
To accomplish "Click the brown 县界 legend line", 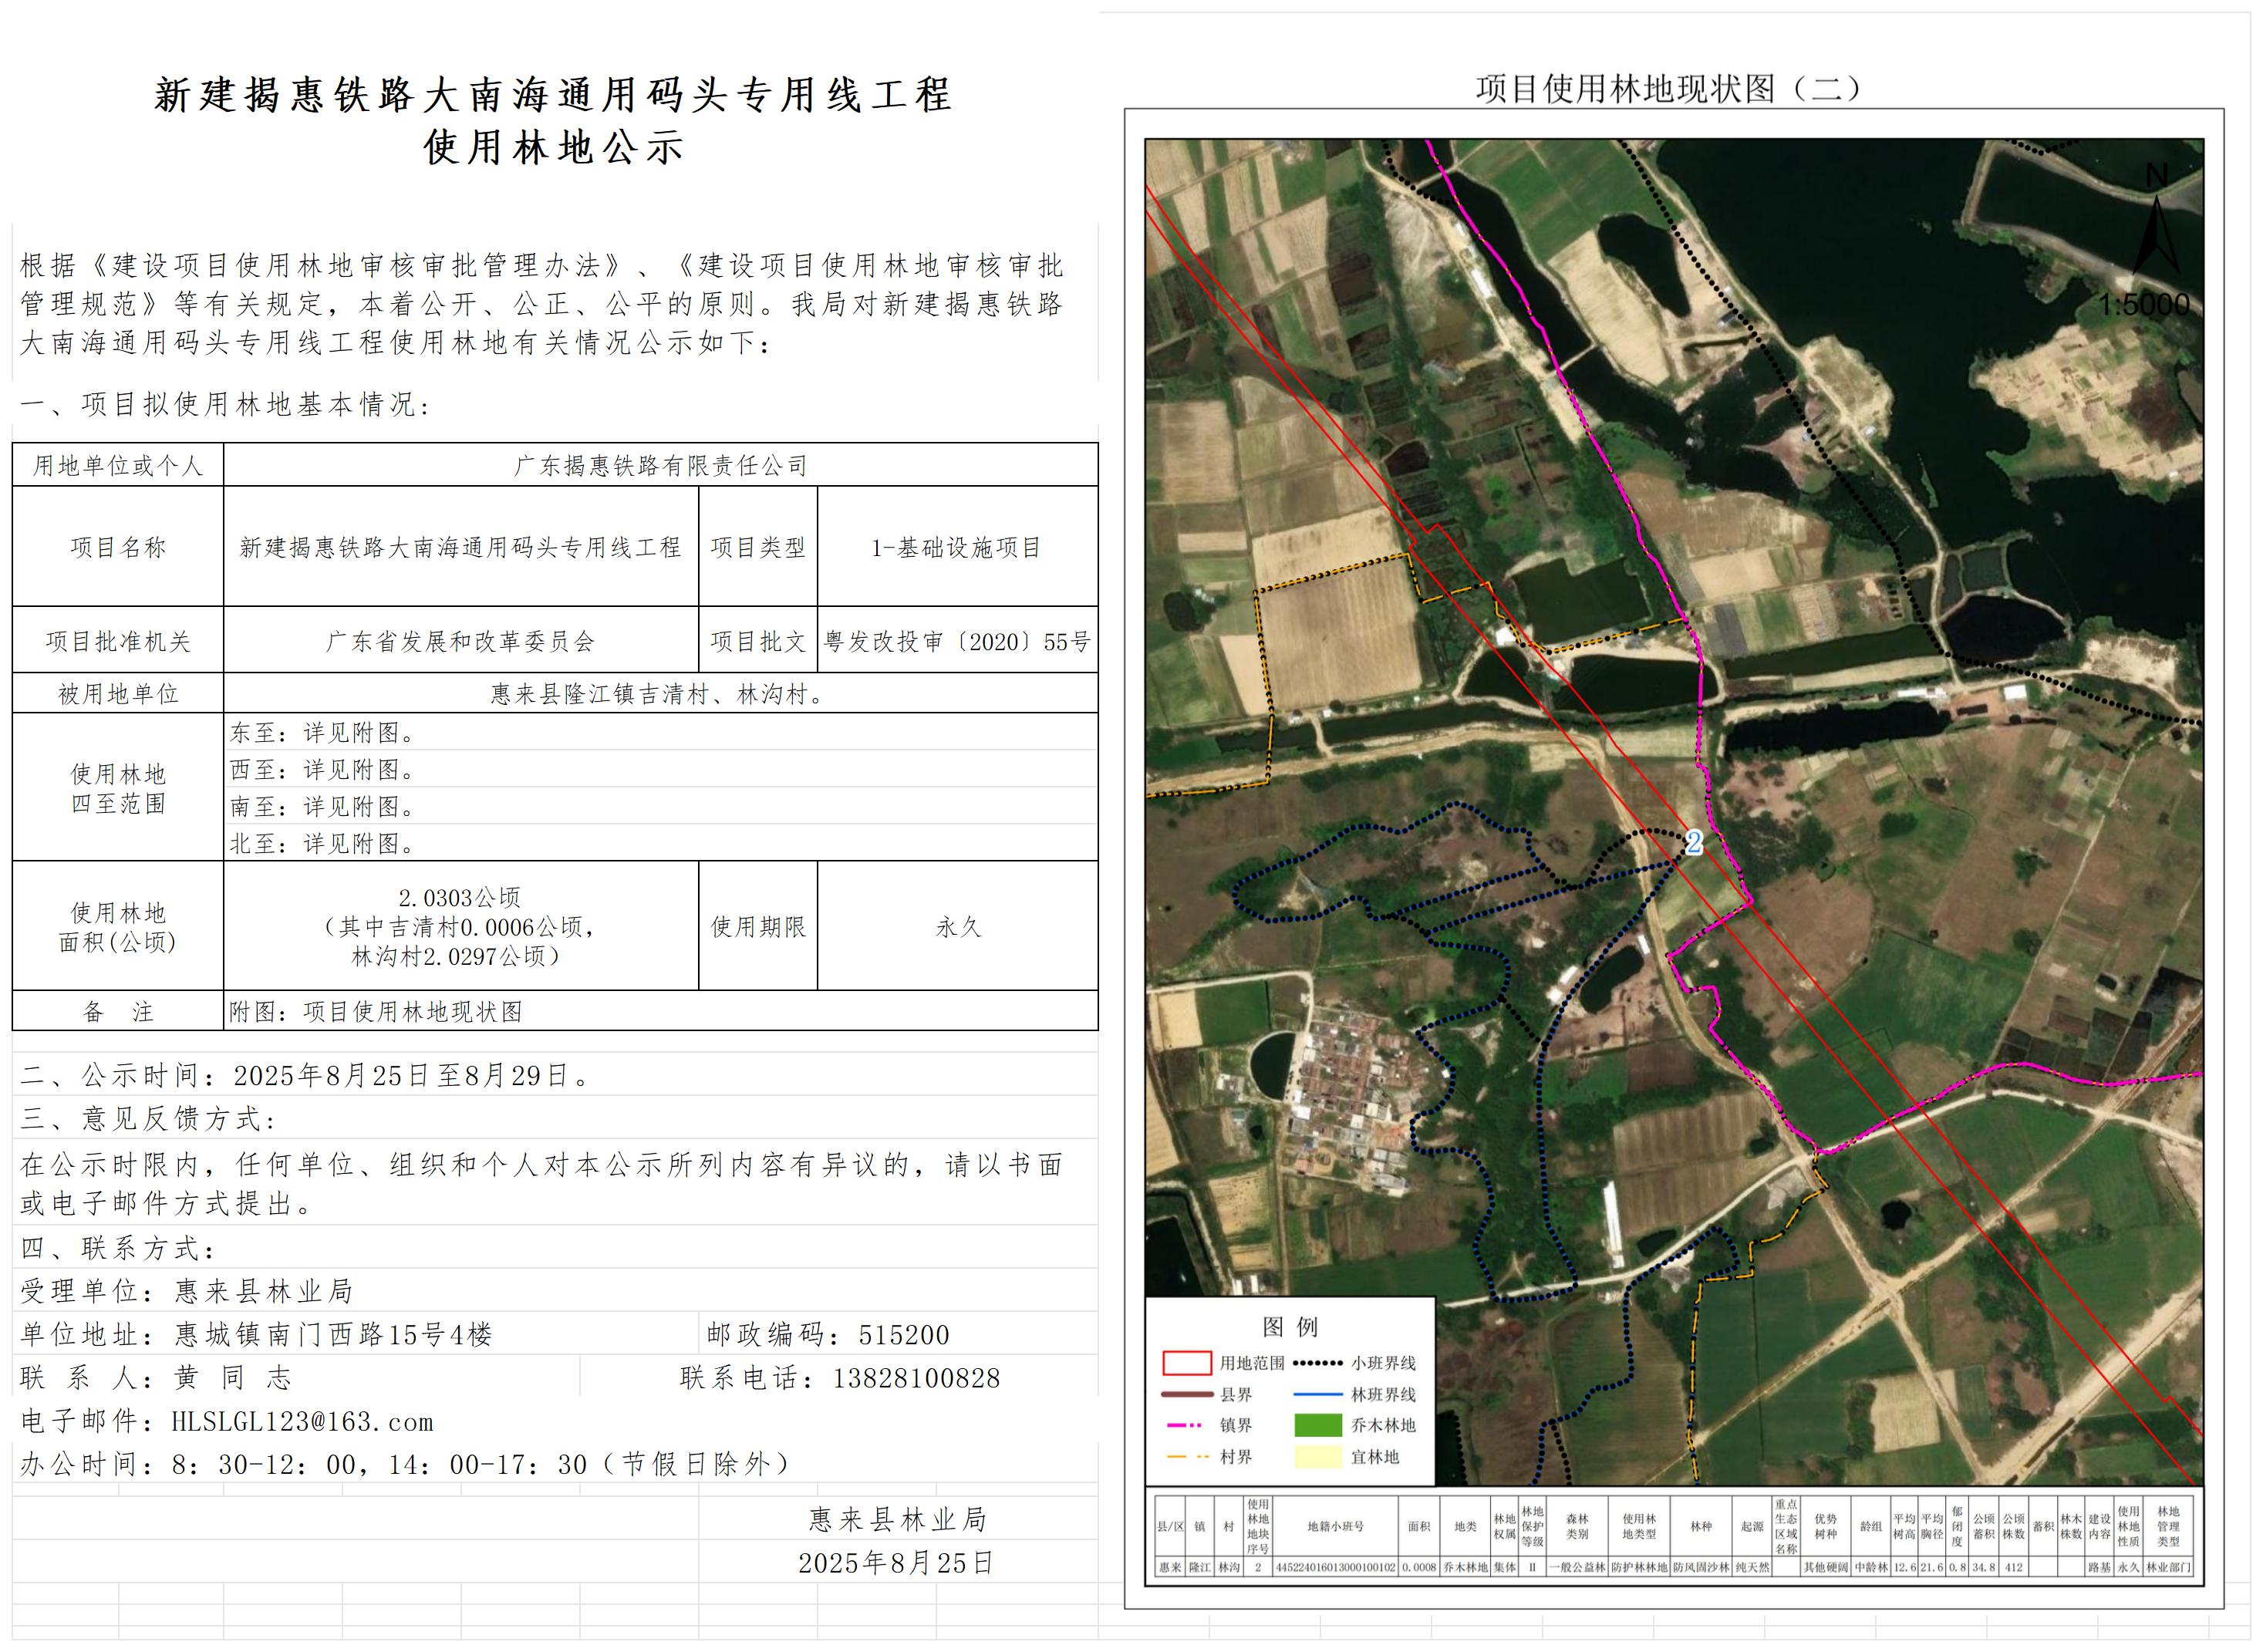I will coord(1186,1394).
